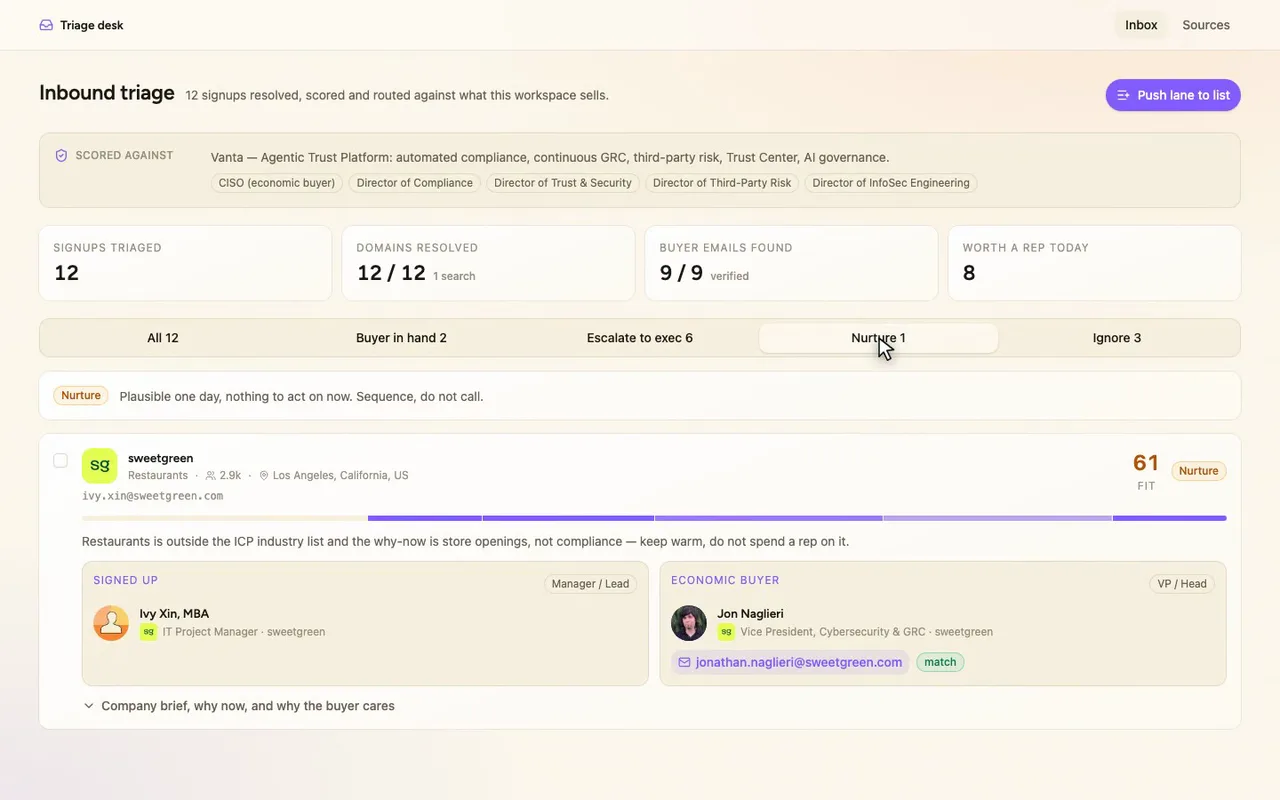
Task: View the Ignore 3 lane
Action: pyautogui.click(x=1117, y=338)
